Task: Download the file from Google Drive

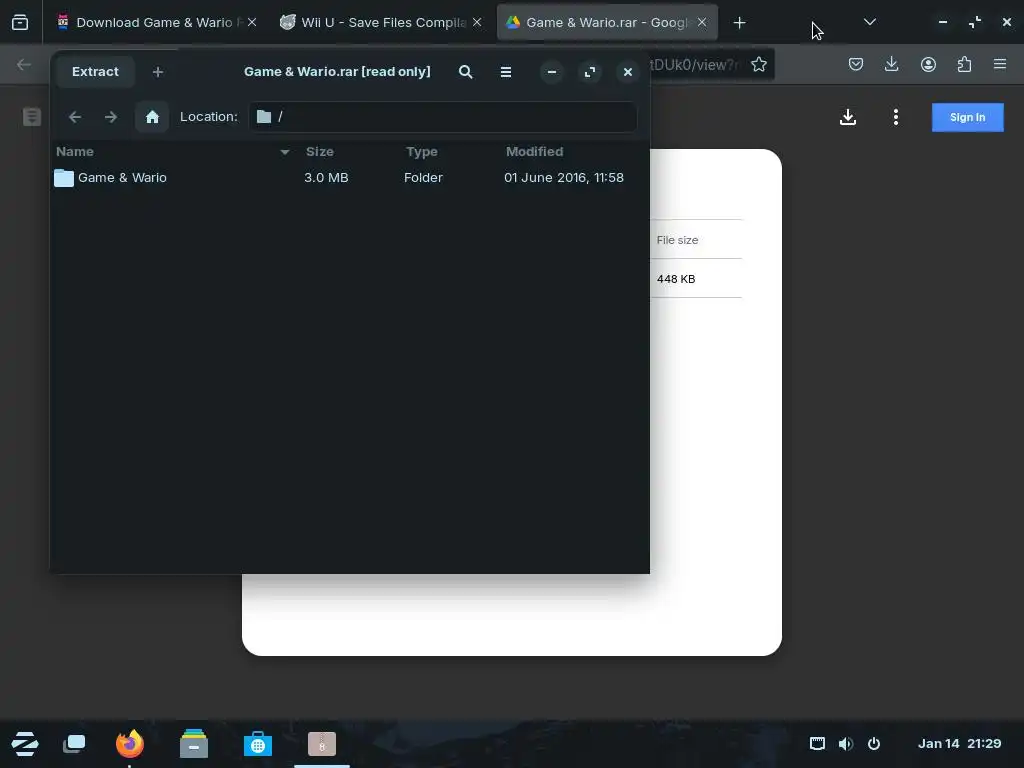Action: tap(848, 118)
